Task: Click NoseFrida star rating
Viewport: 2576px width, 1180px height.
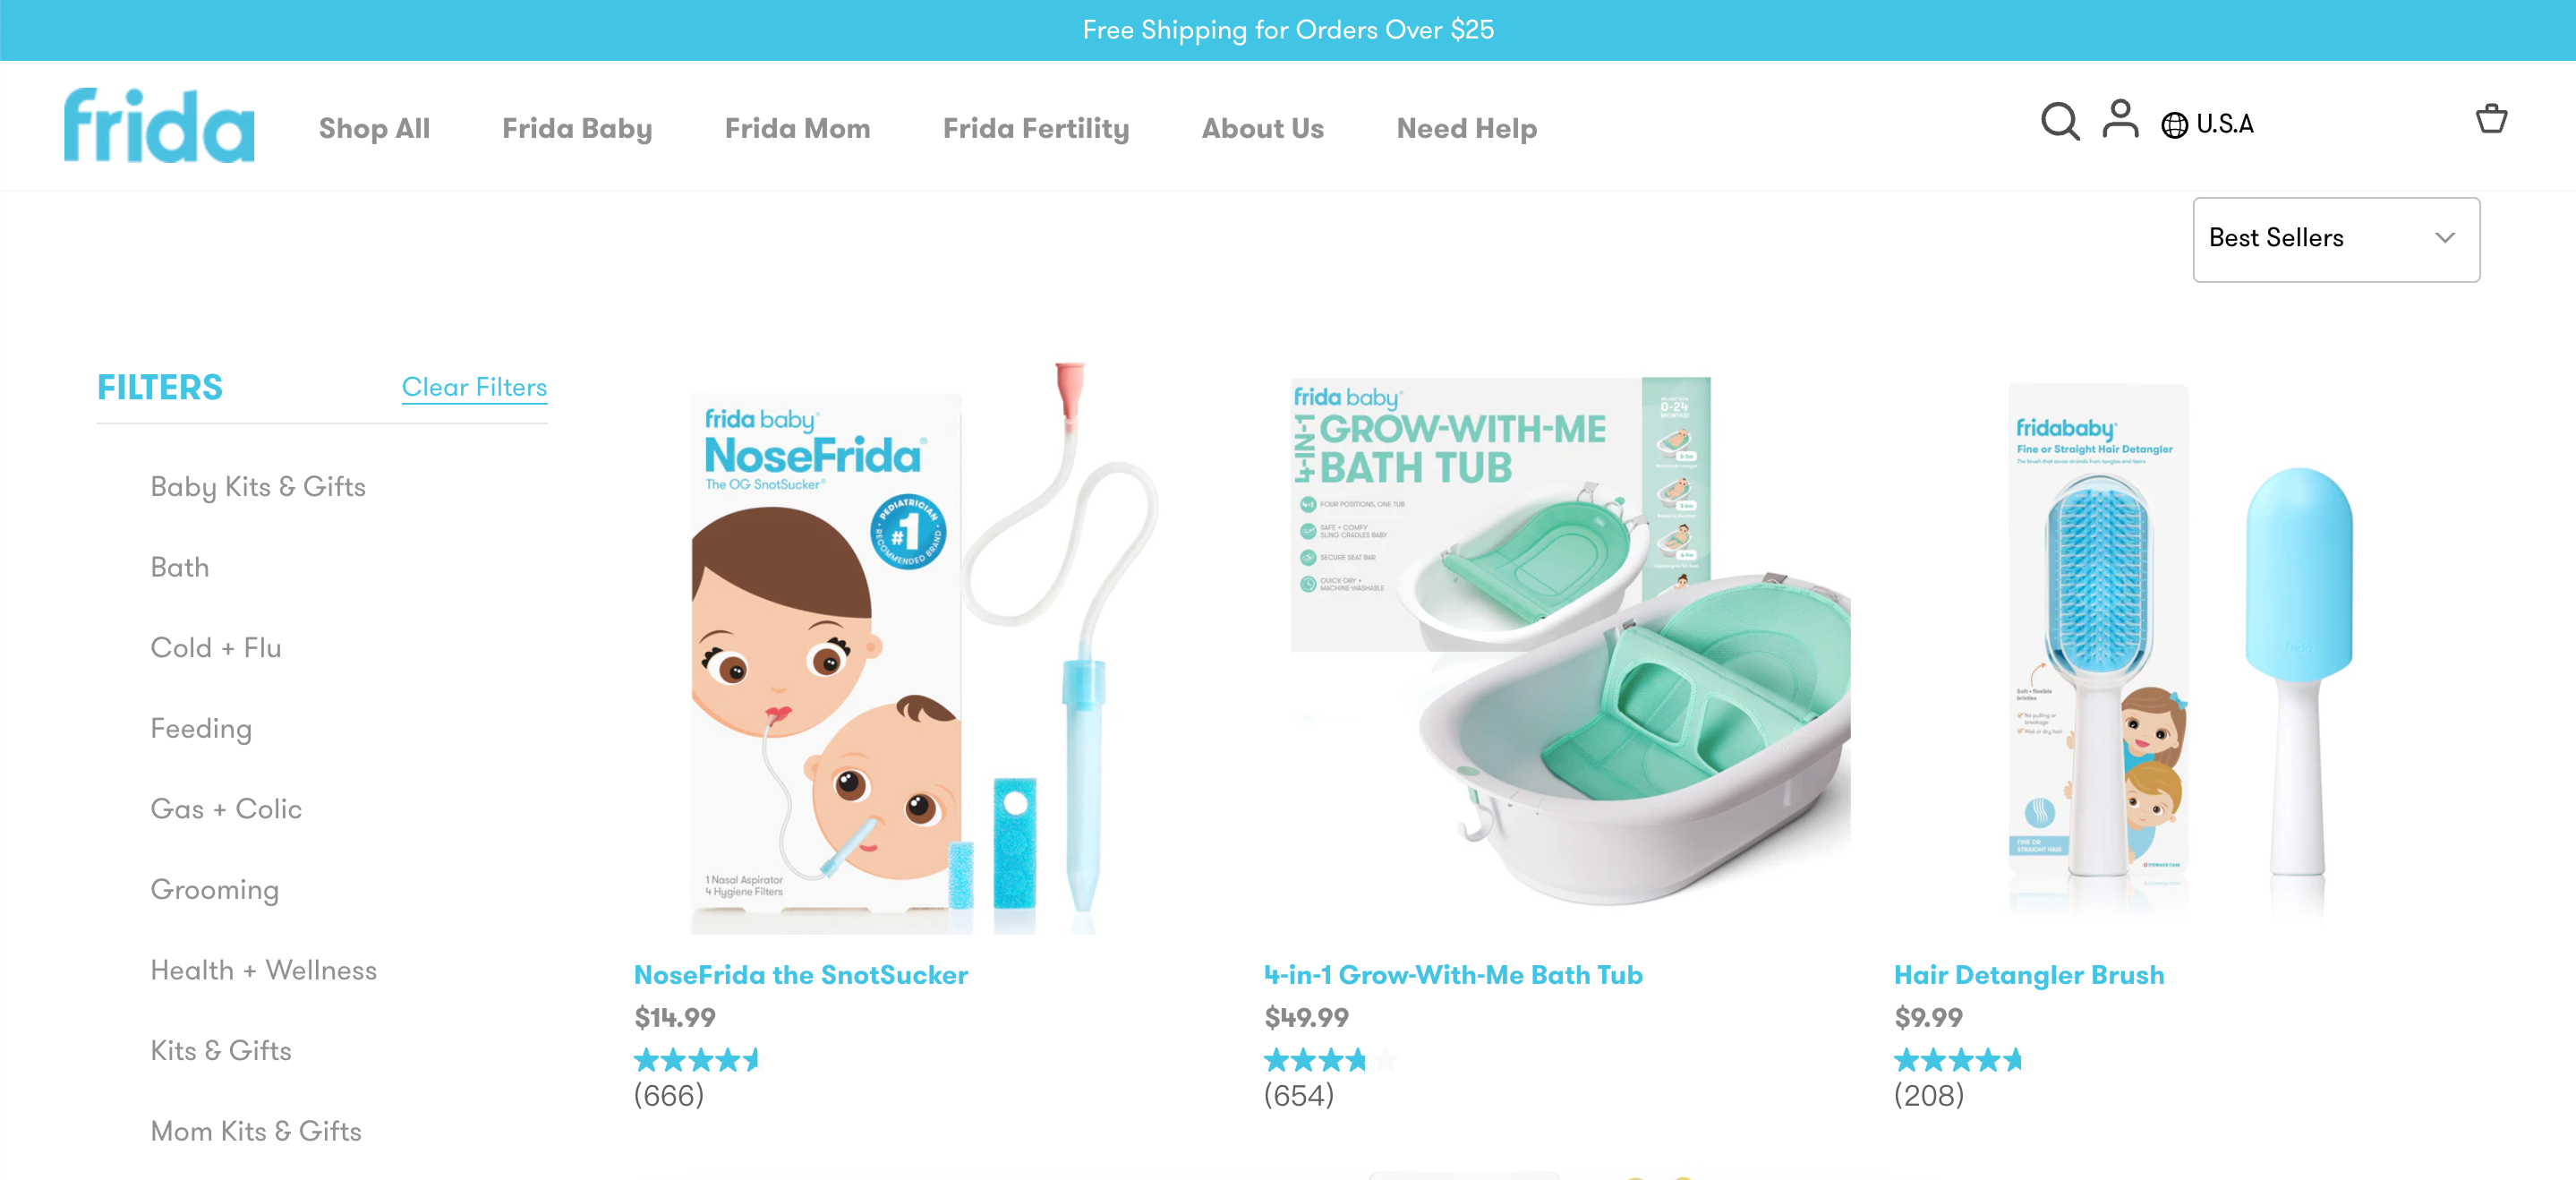Action: click(x=697, y=1059)
